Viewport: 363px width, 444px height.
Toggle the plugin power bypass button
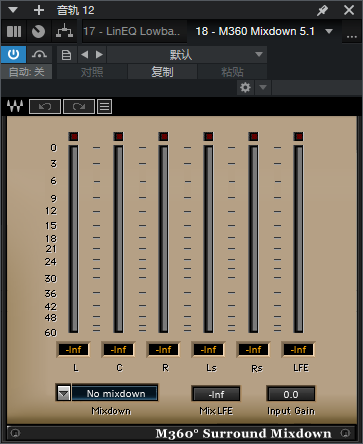pyautogui.click(x=13, y=54)
